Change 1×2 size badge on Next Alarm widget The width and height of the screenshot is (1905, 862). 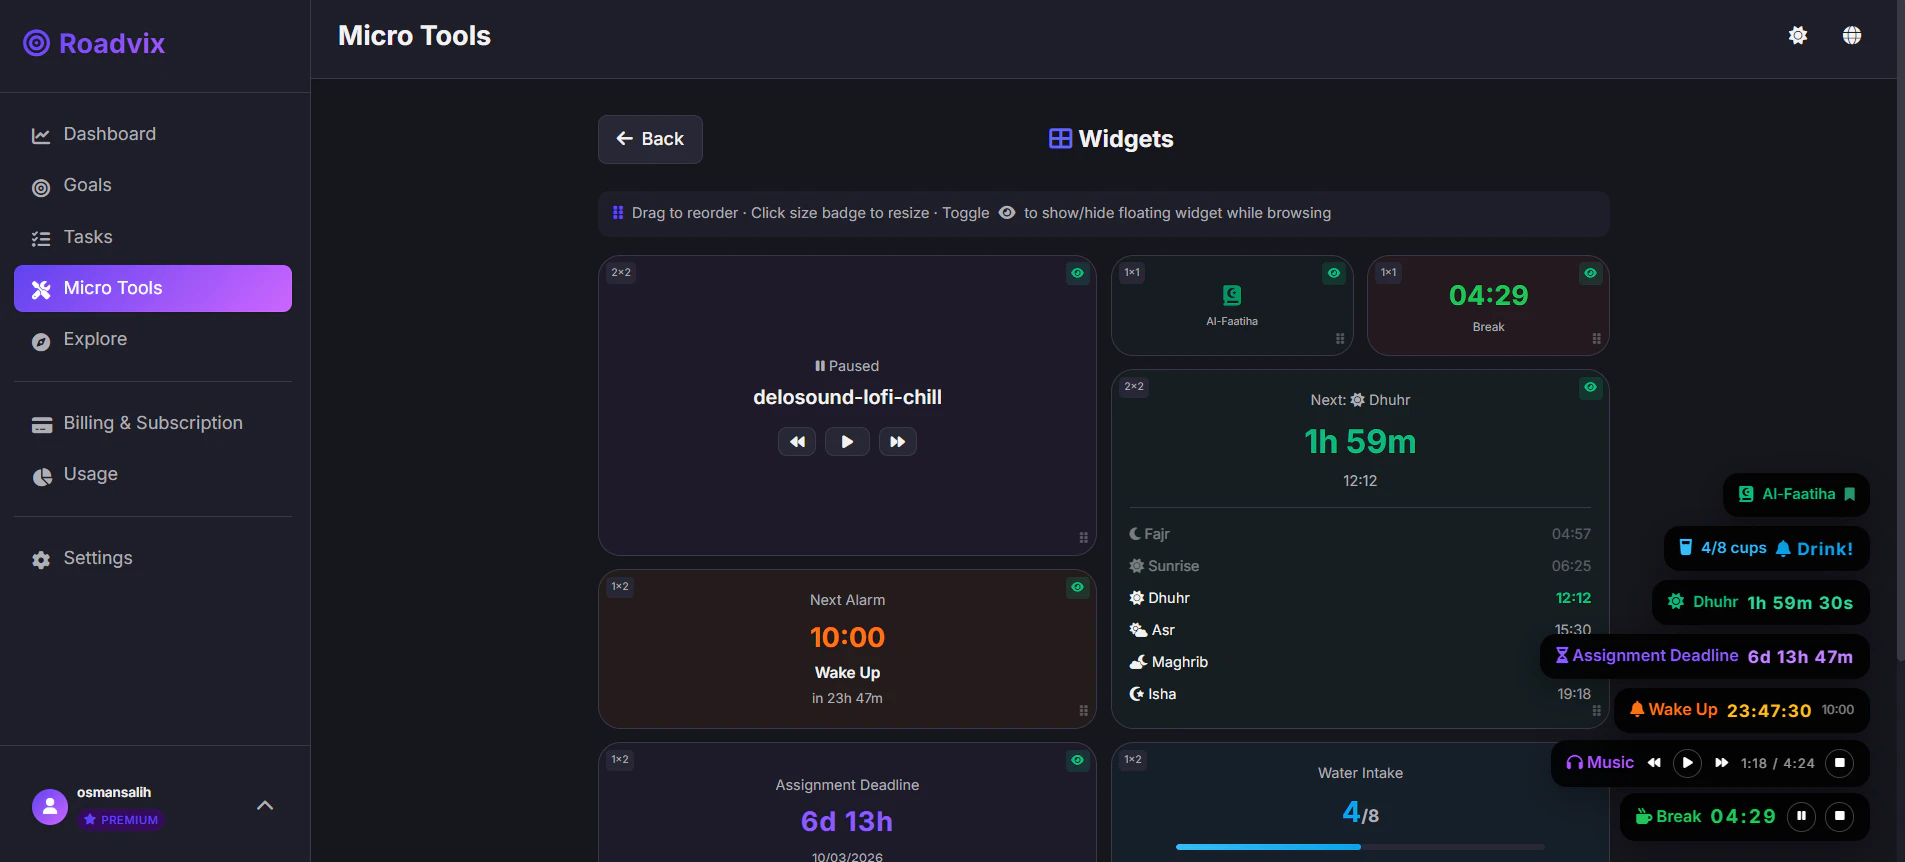pyautogui.click(x=620, y=586)
